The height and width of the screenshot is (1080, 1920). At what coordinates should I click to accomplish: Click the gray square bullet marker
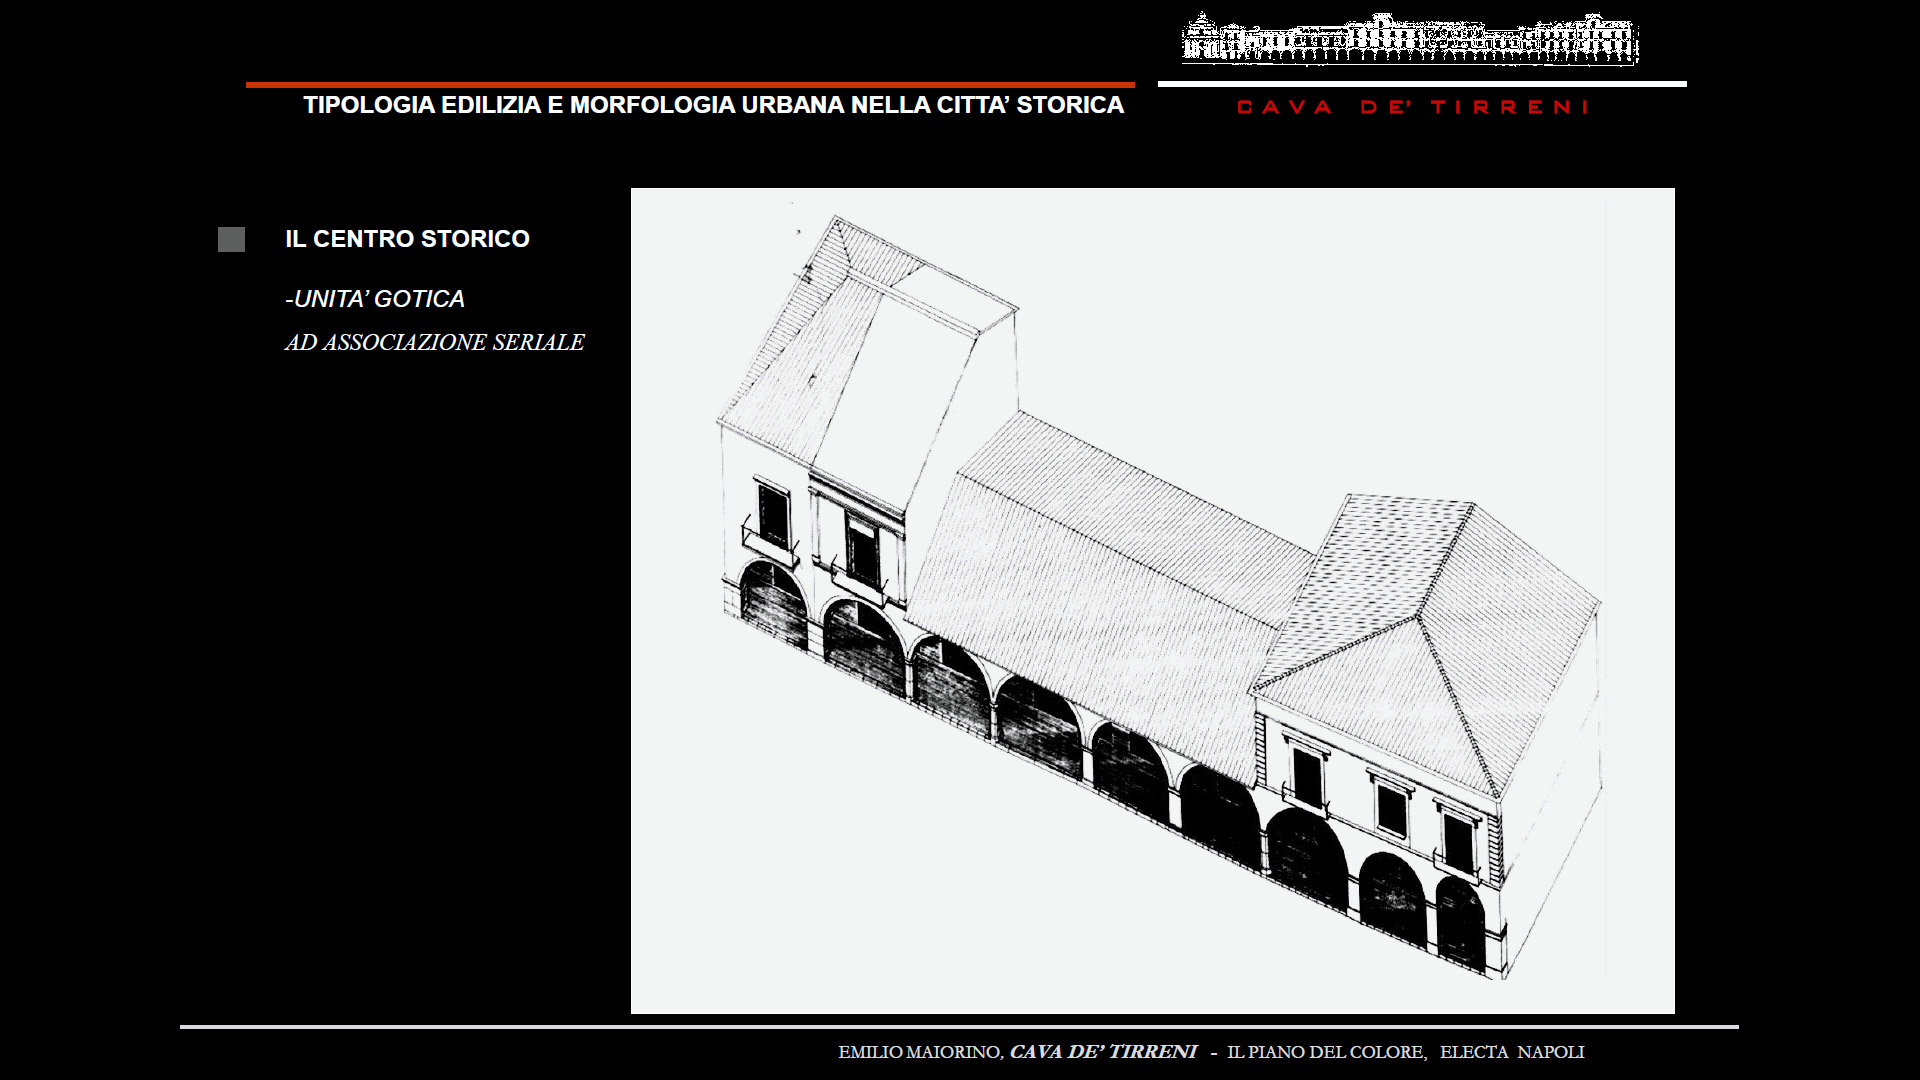coord(231,239)
